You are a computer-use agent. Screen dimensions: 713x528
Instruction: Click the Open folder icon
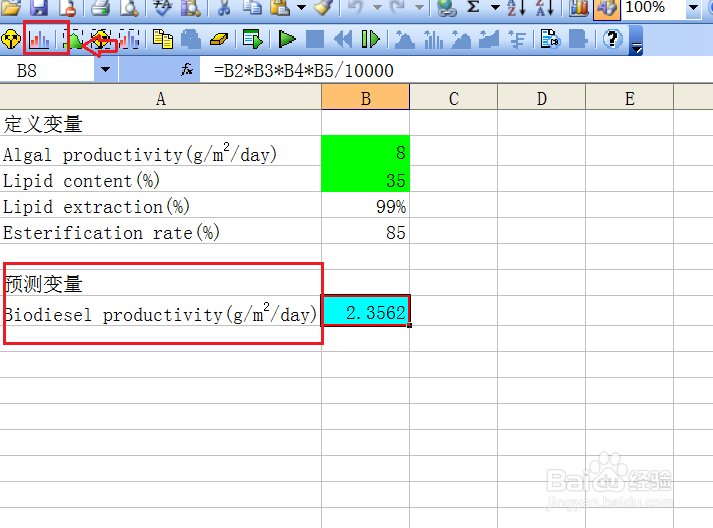[x=11, y=7]
